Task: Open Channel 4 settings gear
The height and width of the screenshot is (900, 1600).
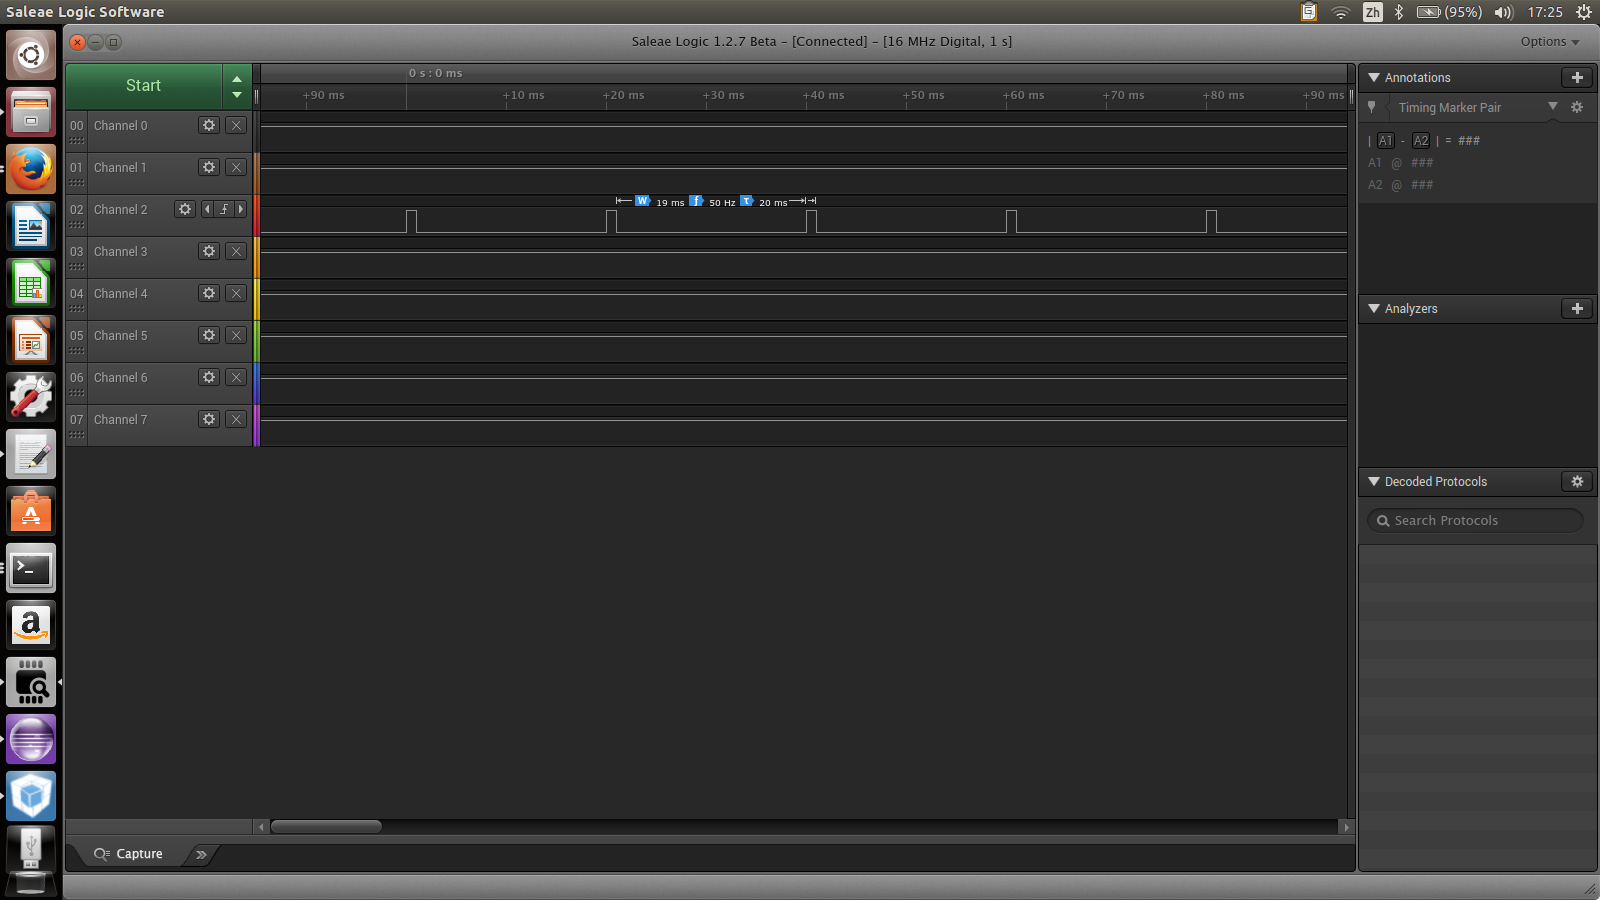Action: (209, 293)
